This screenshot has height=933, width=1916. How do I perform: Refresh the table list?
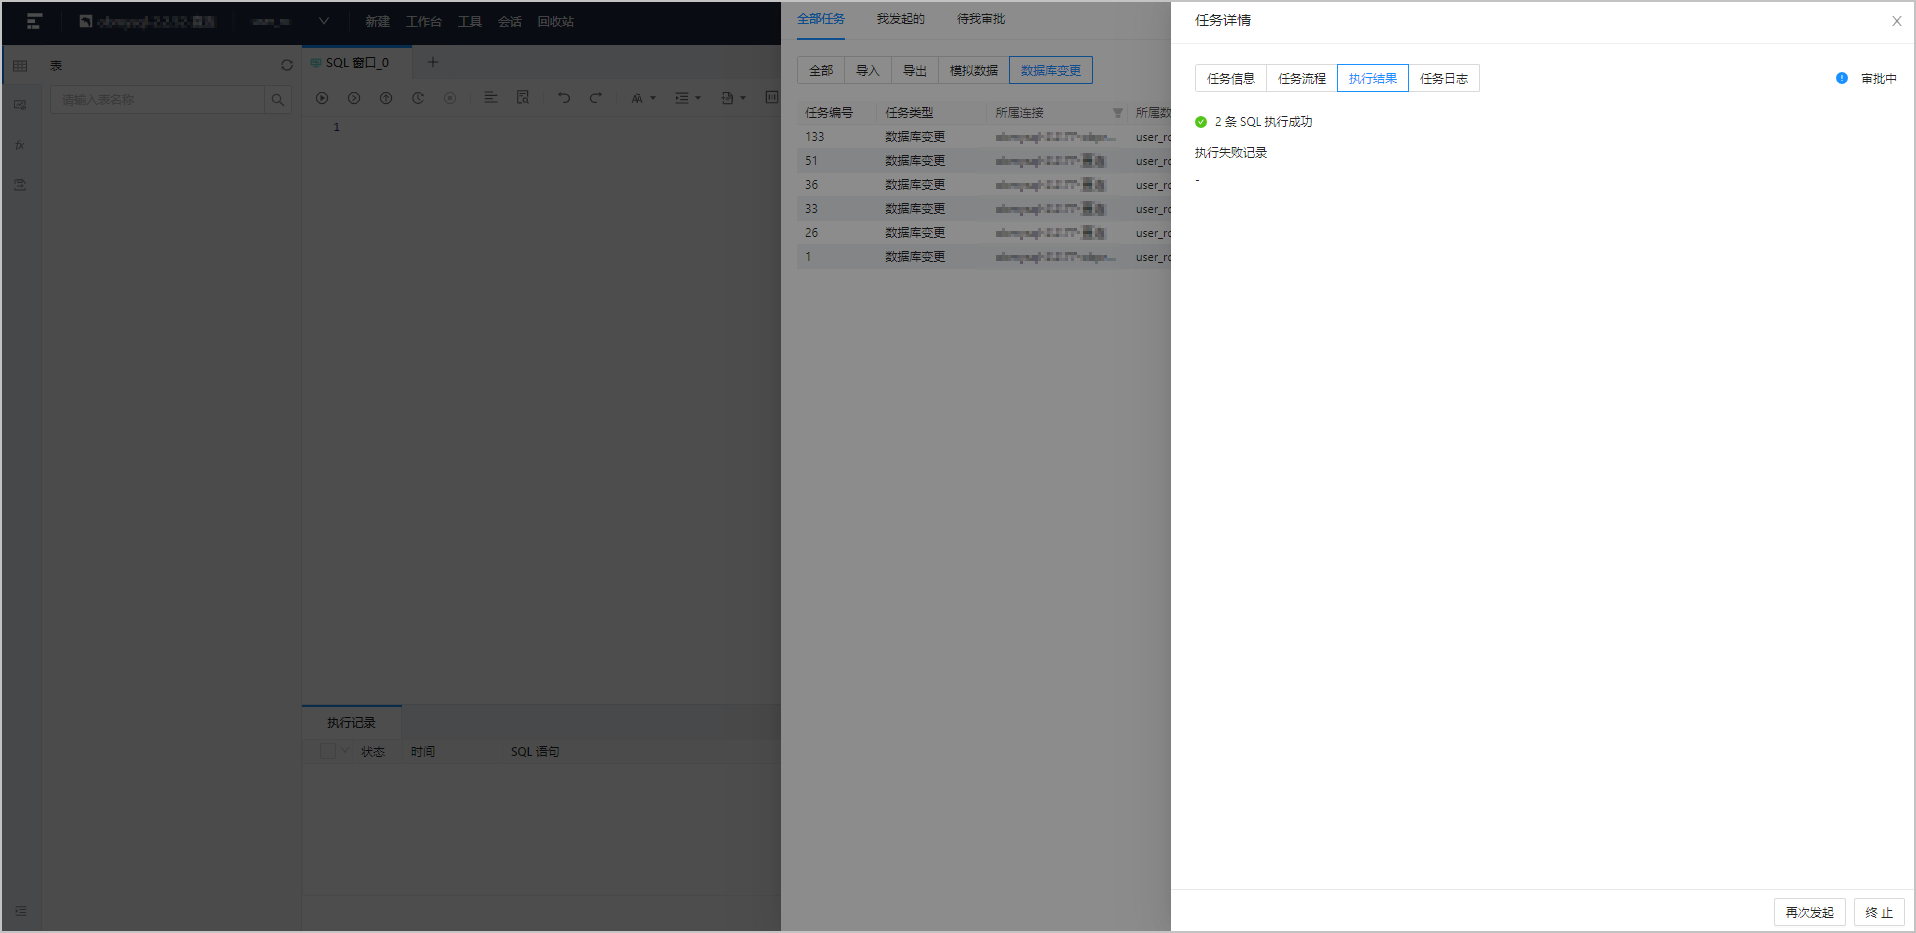click(287, 65)
